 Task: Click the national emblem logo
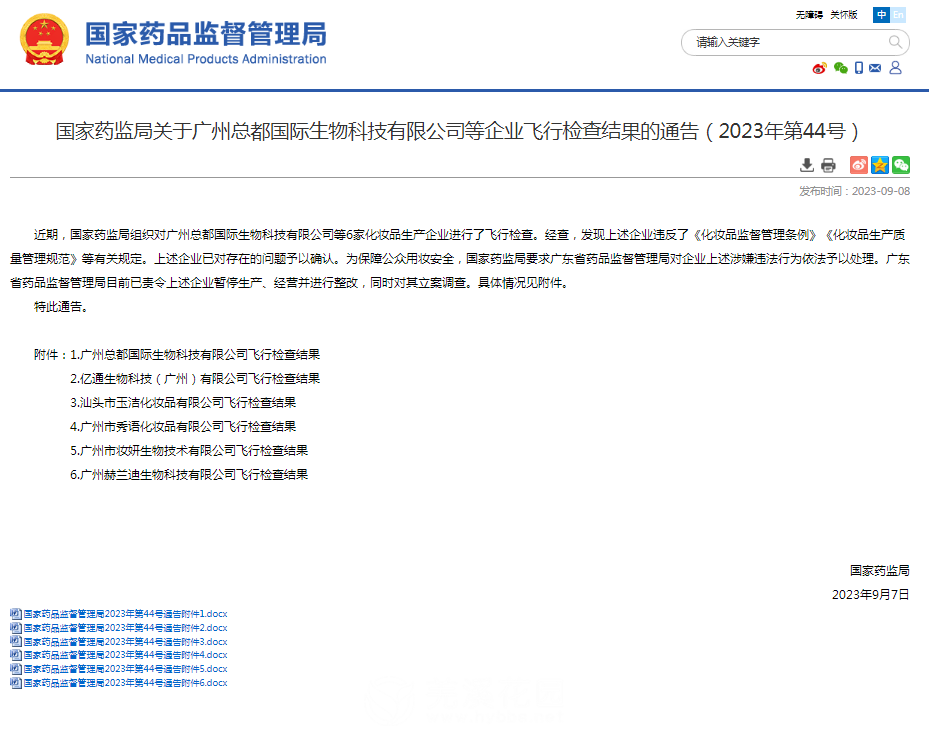point(44,39)
